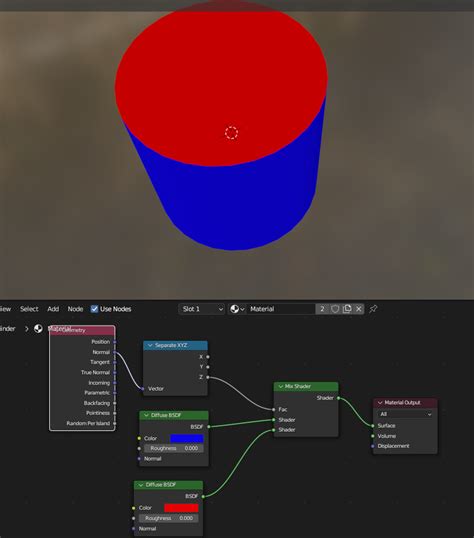Collapse the Material Output node

380,402
